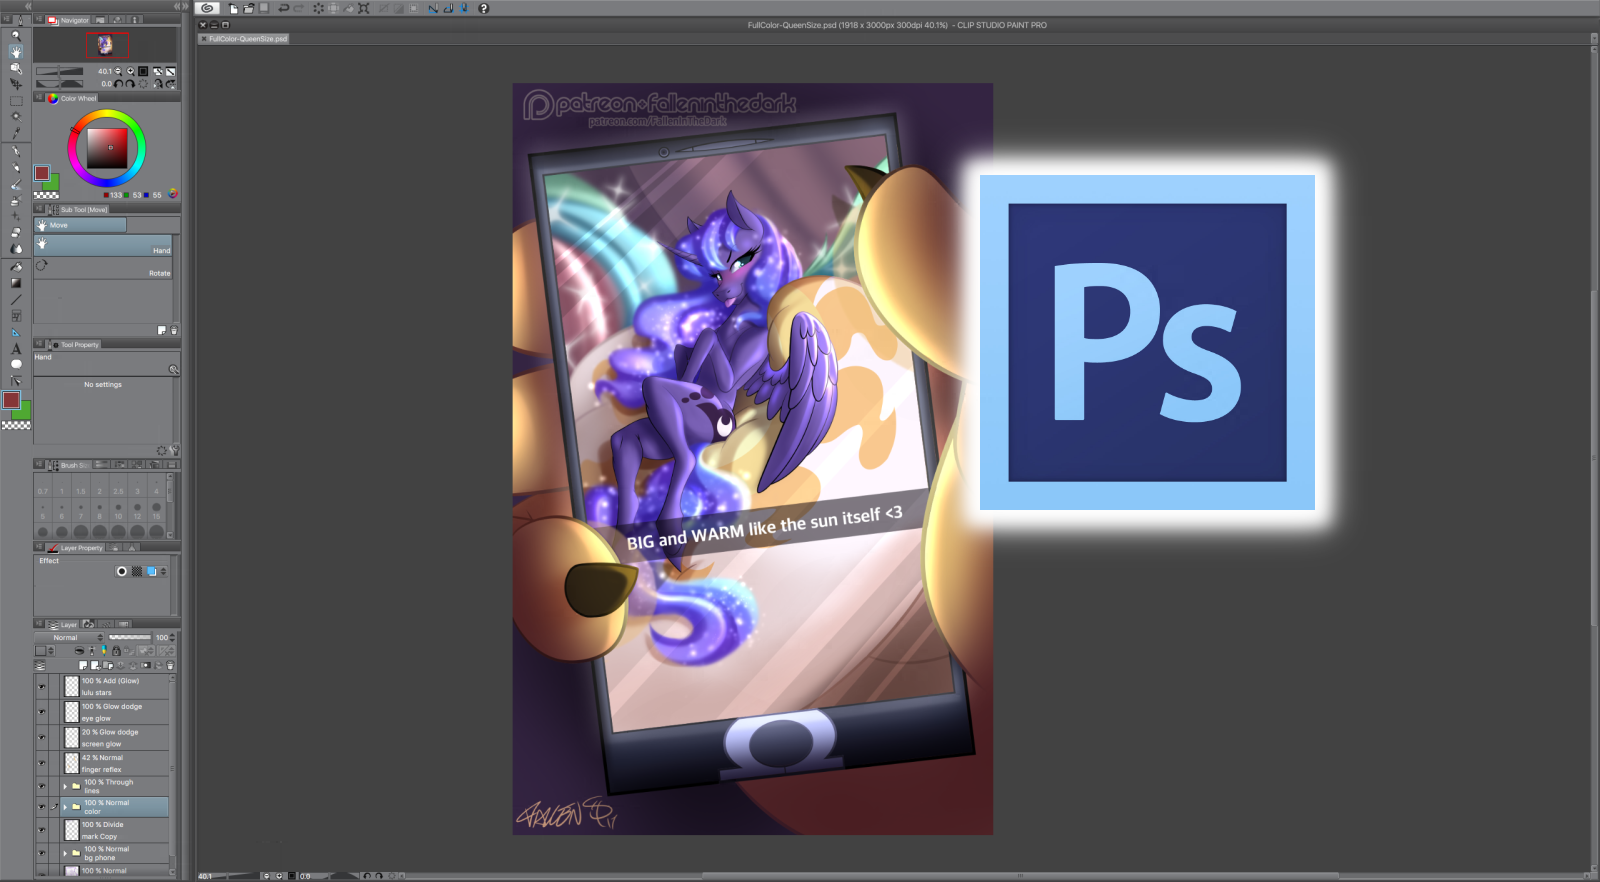
Task: Select the Eyedropper tool
Action: pos(16,133)
